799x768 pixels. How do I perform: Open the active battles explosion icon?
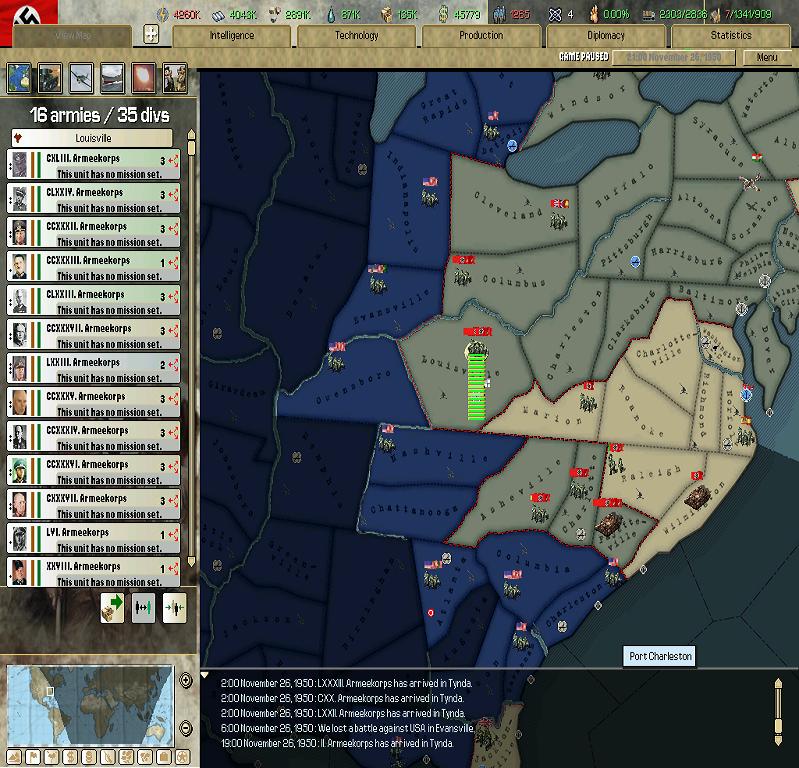click(143, 77)
